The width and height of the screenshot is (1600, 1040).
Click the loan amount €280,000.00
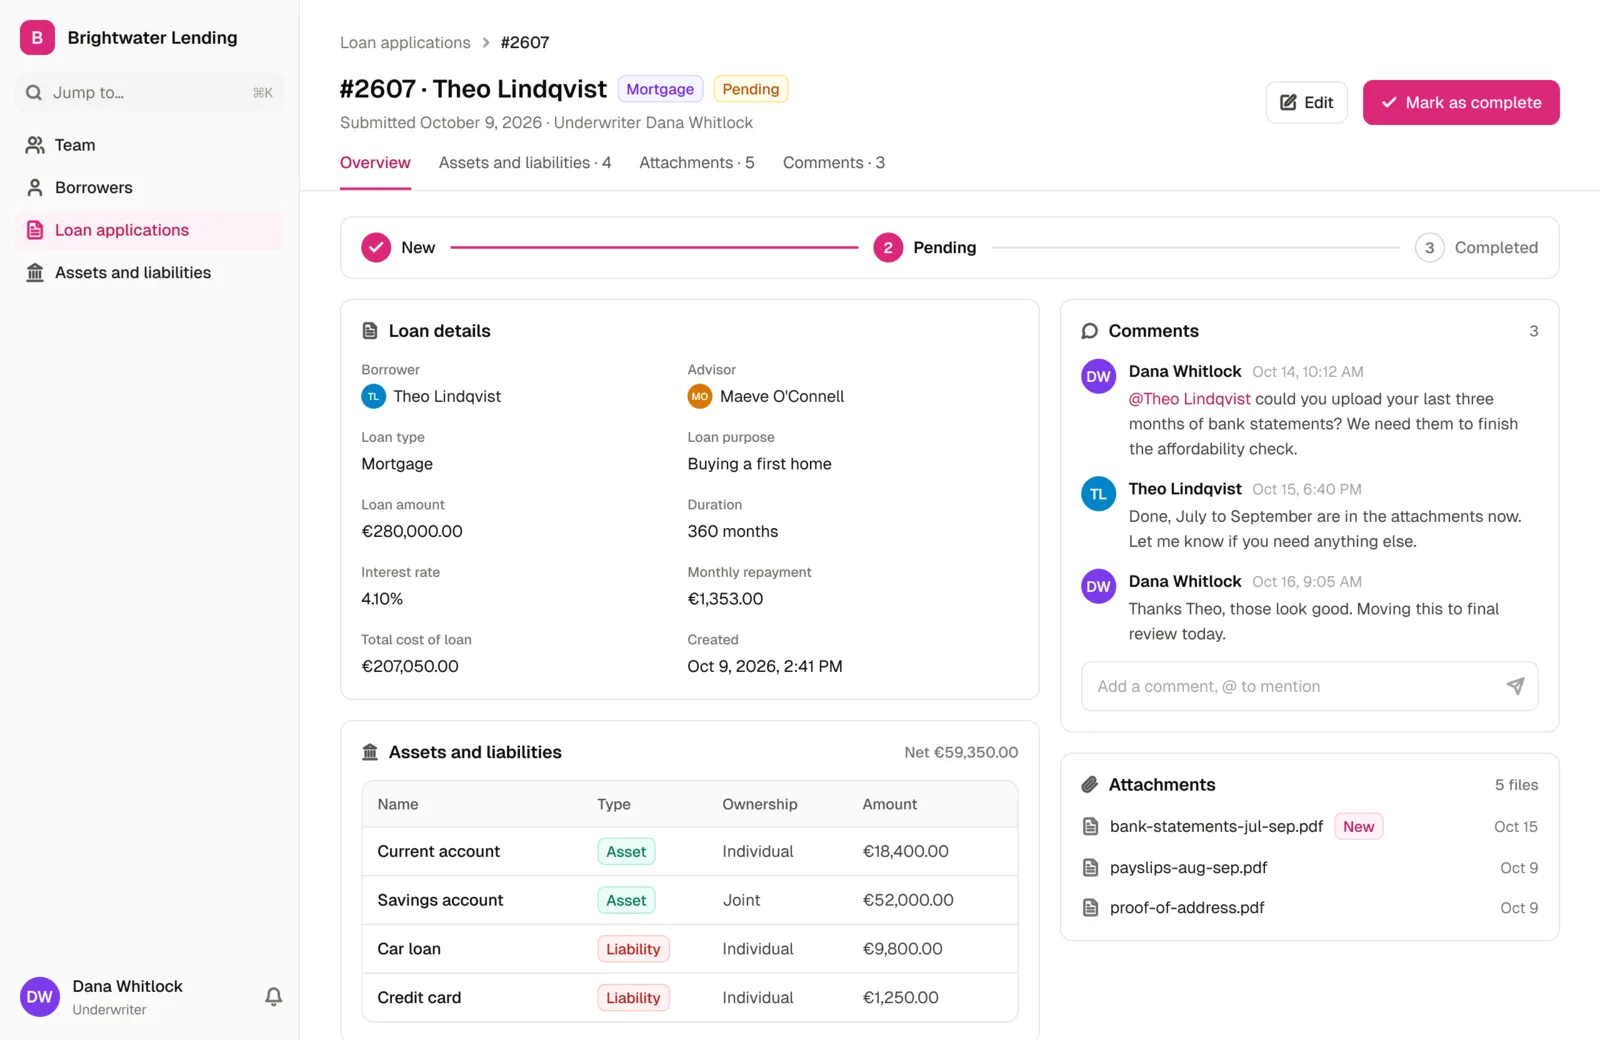(411, 532)
